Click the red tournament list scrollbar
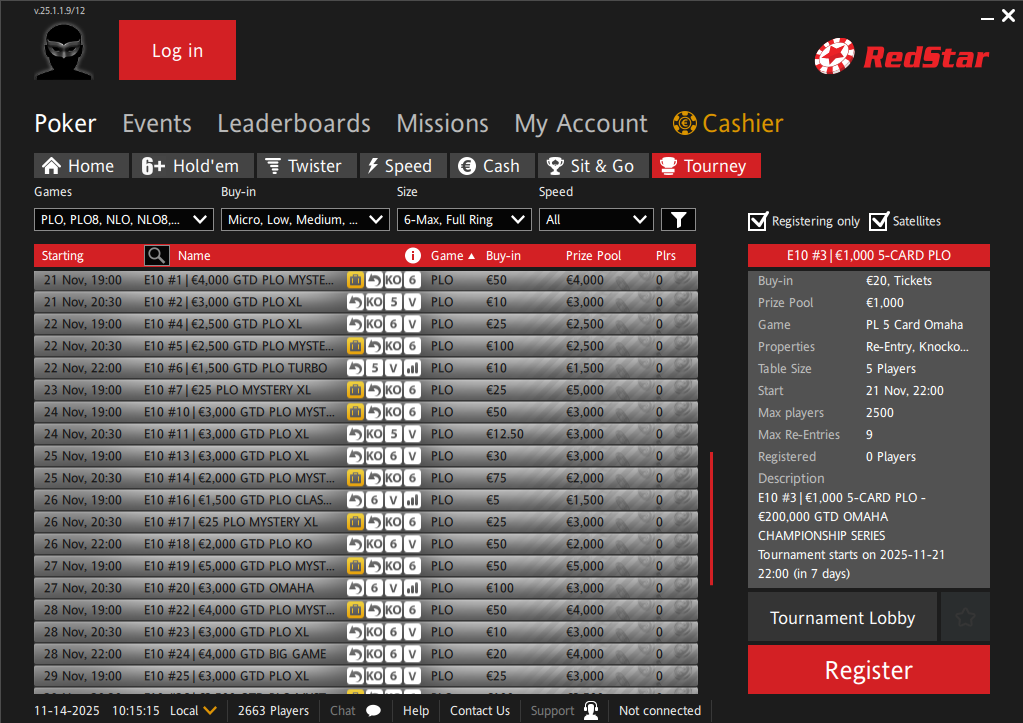Image resolution: width=1023 pixels, height=723 pixels. (711, 518)
